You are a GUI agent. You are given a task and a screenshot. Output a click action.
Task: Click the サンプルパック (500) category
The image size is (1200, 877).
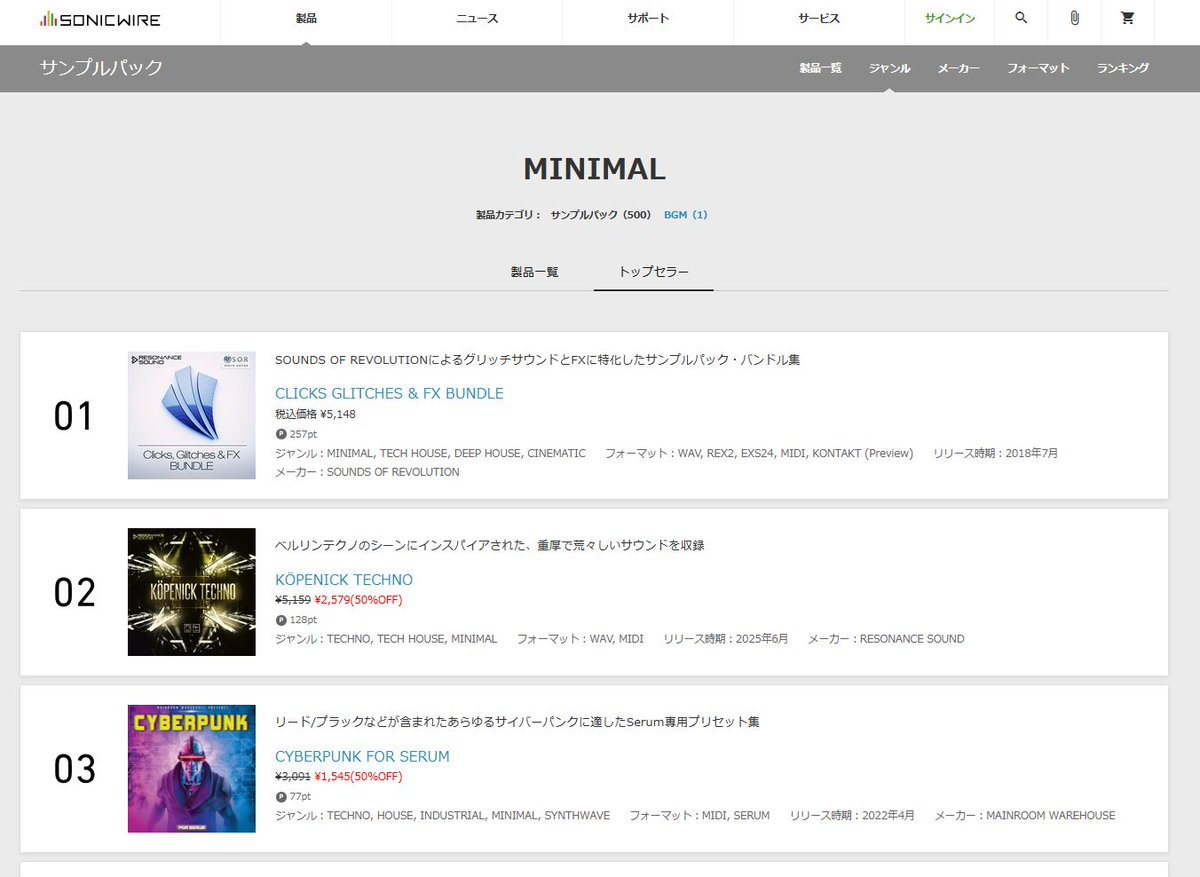pos(601,215)
